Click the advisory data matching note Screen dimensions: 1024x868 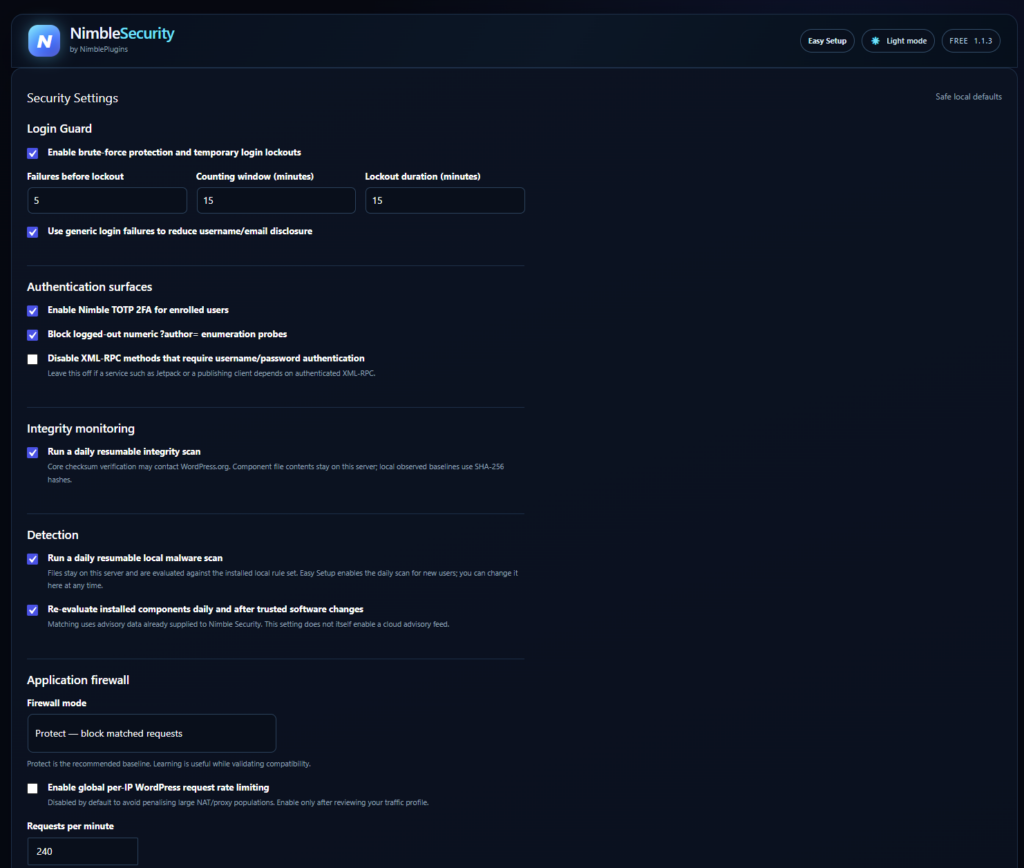tap(248, 624)
